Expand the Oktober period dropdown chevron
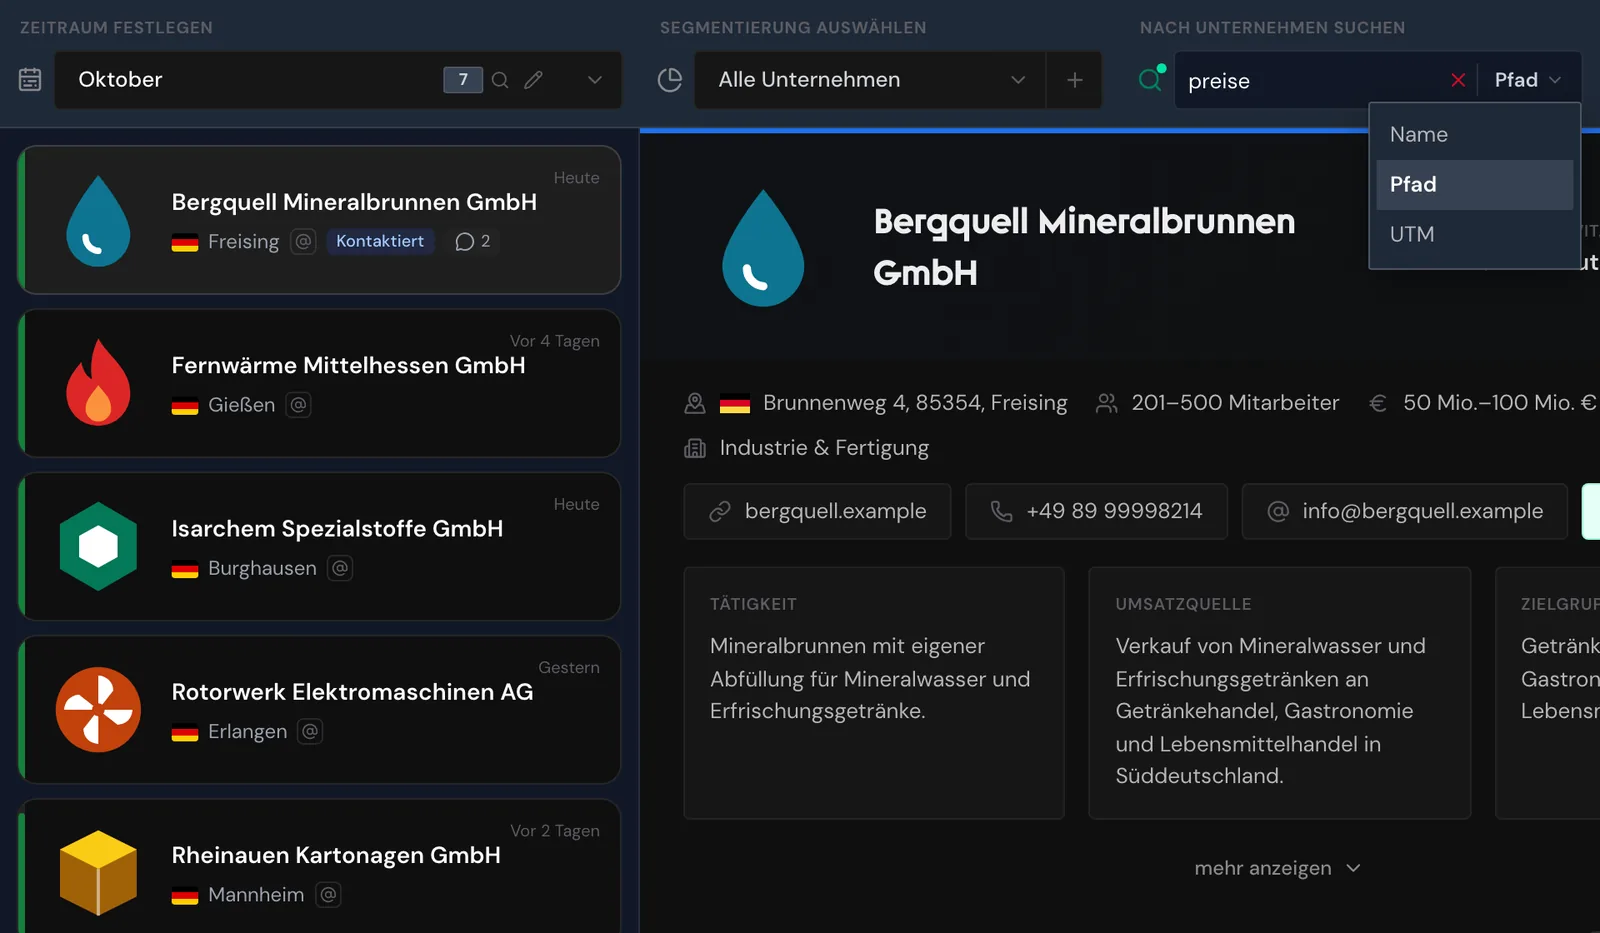This screenshot has width=1600, height=933. [x=595, y=80]
